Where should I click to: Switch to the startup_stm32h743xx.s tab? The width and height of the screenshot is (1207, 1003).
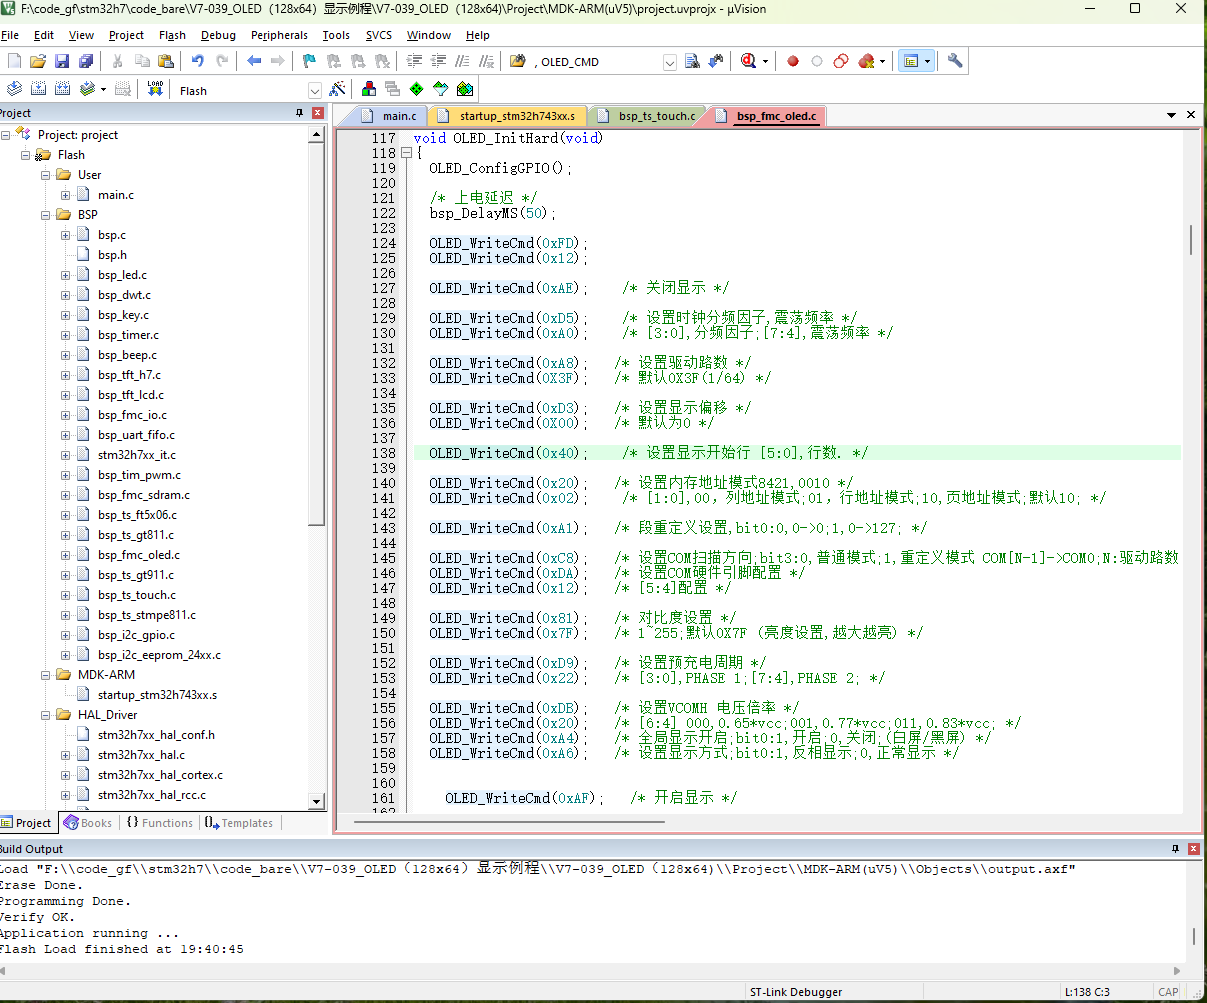pos(508,116)
